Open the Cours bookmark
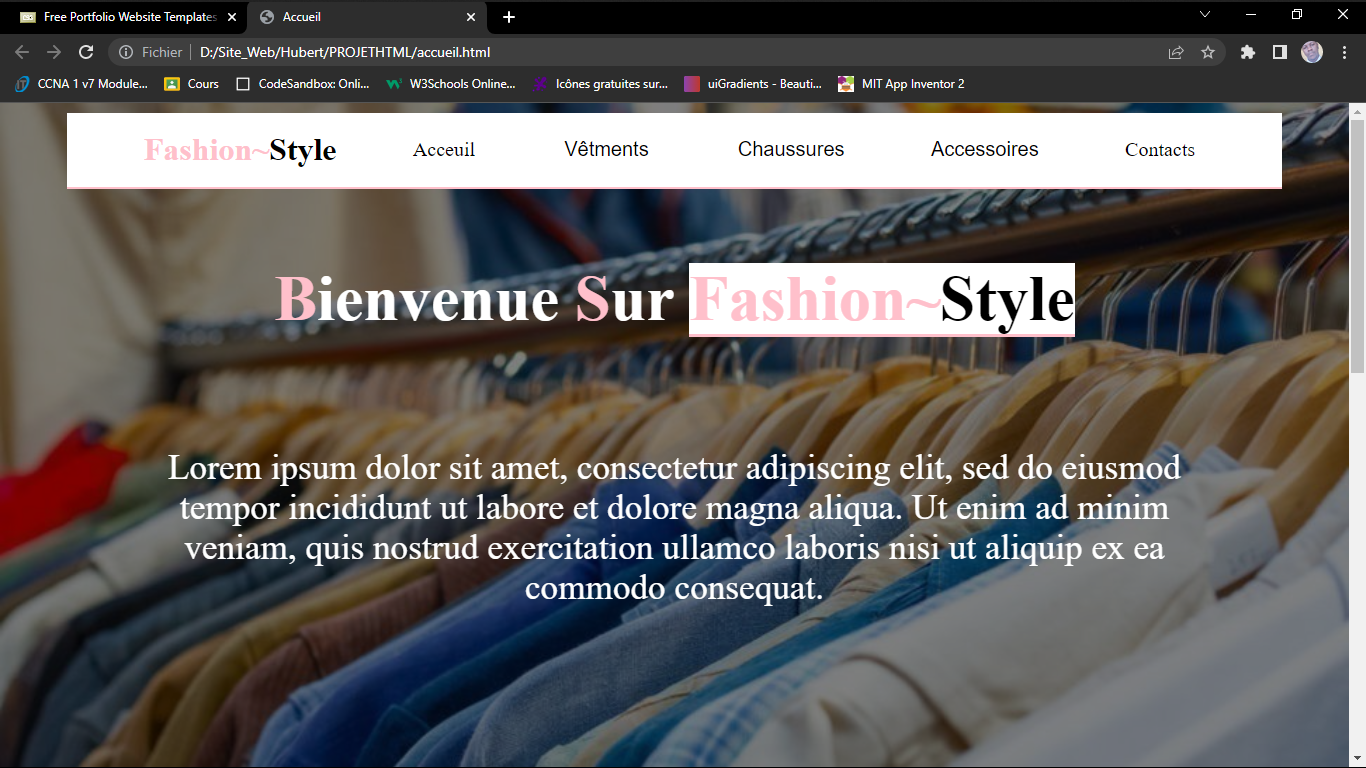This screenshot has width=1366, height=768. point(192,84)
